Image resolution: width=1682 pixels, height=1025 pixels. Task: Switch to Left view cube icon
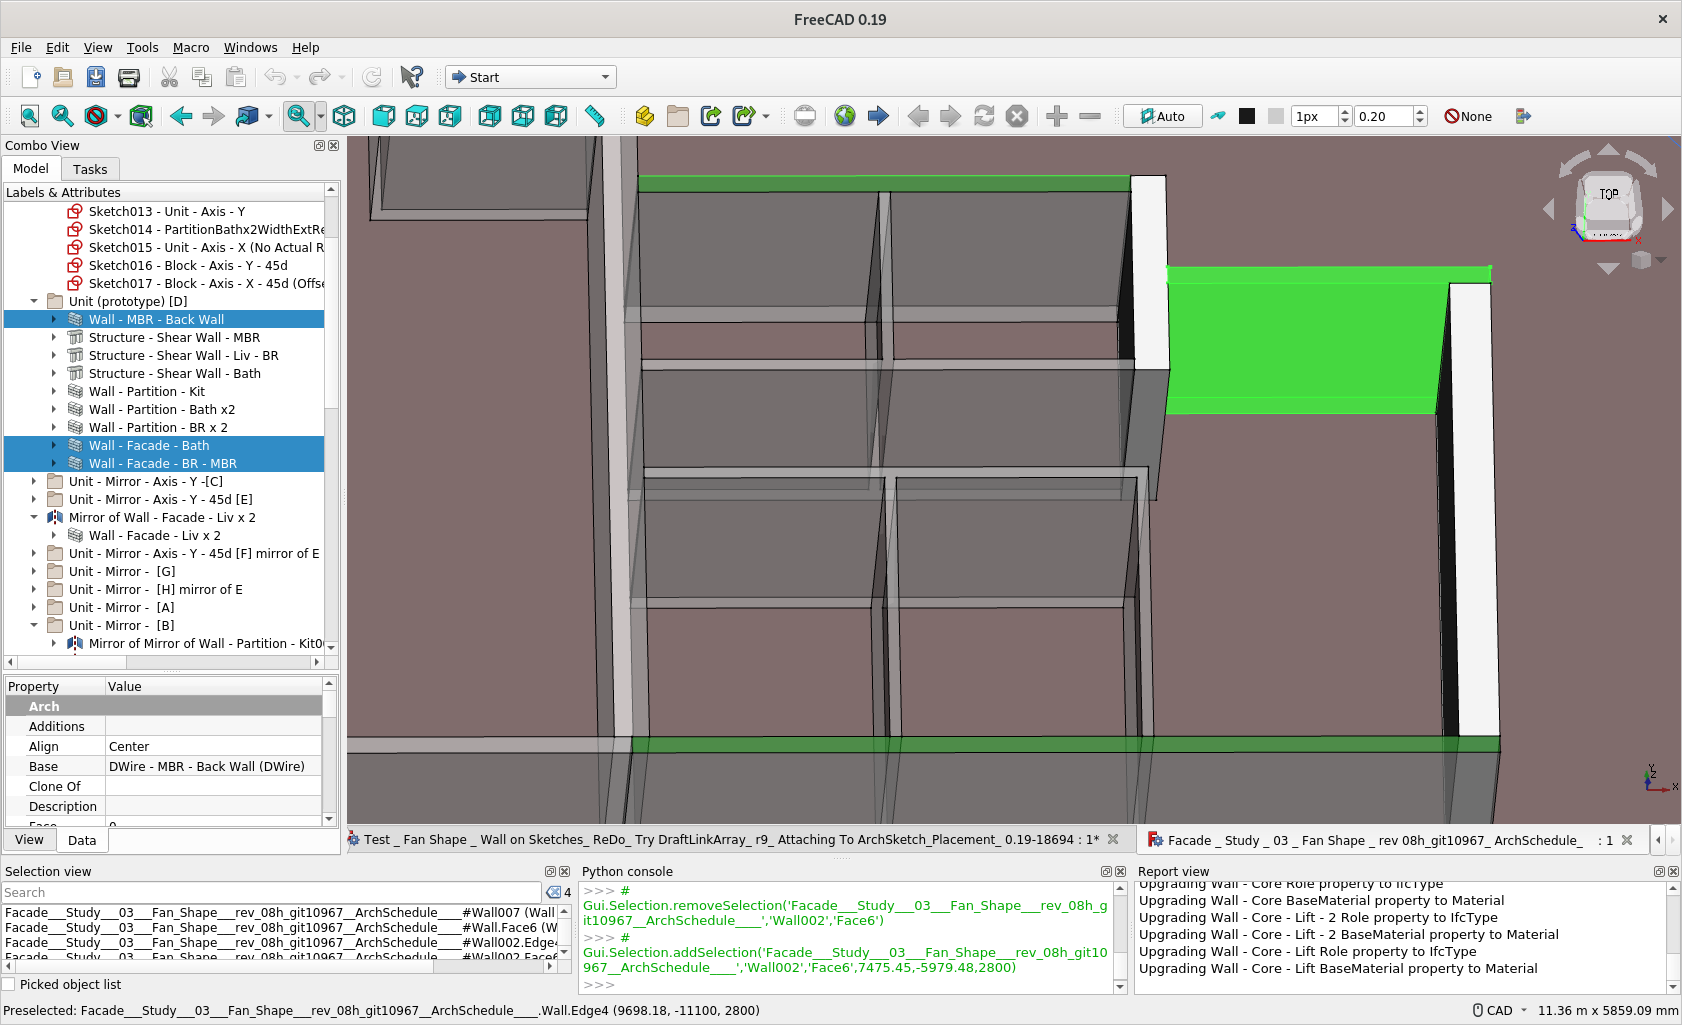[x=556, y=116]
